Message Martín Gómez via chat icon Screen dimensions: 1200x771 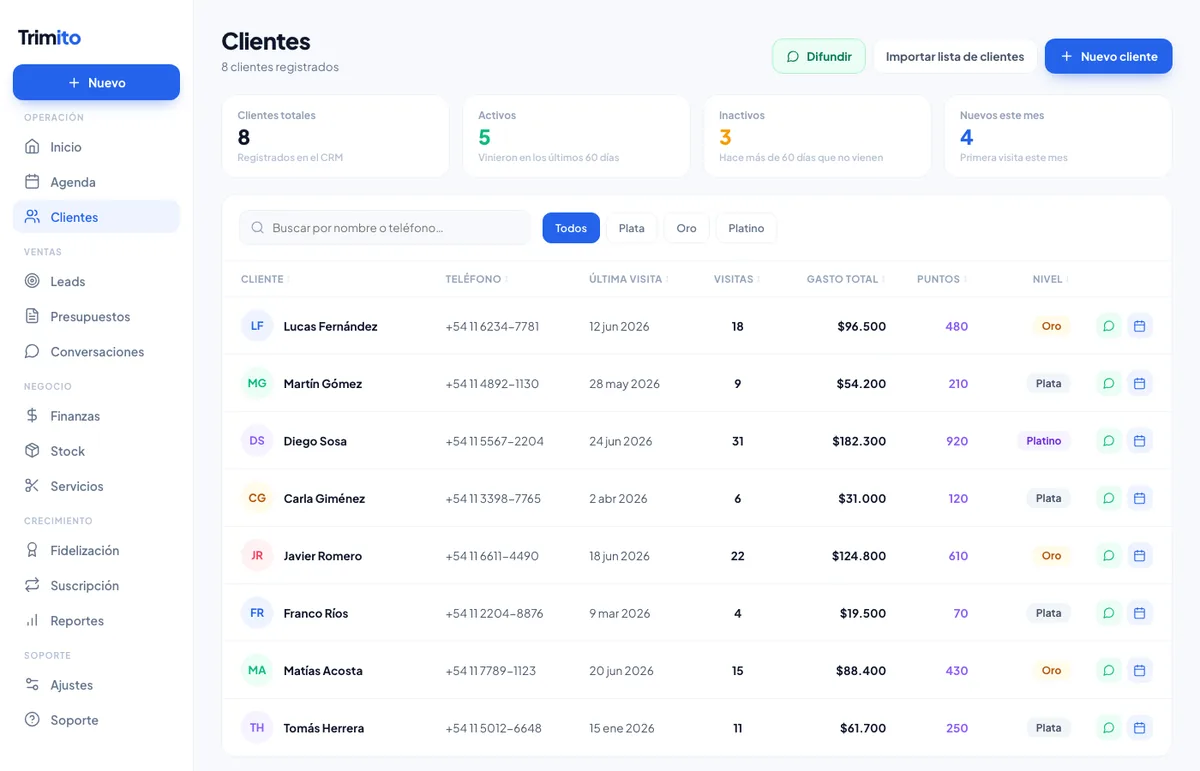point(1108,383)
